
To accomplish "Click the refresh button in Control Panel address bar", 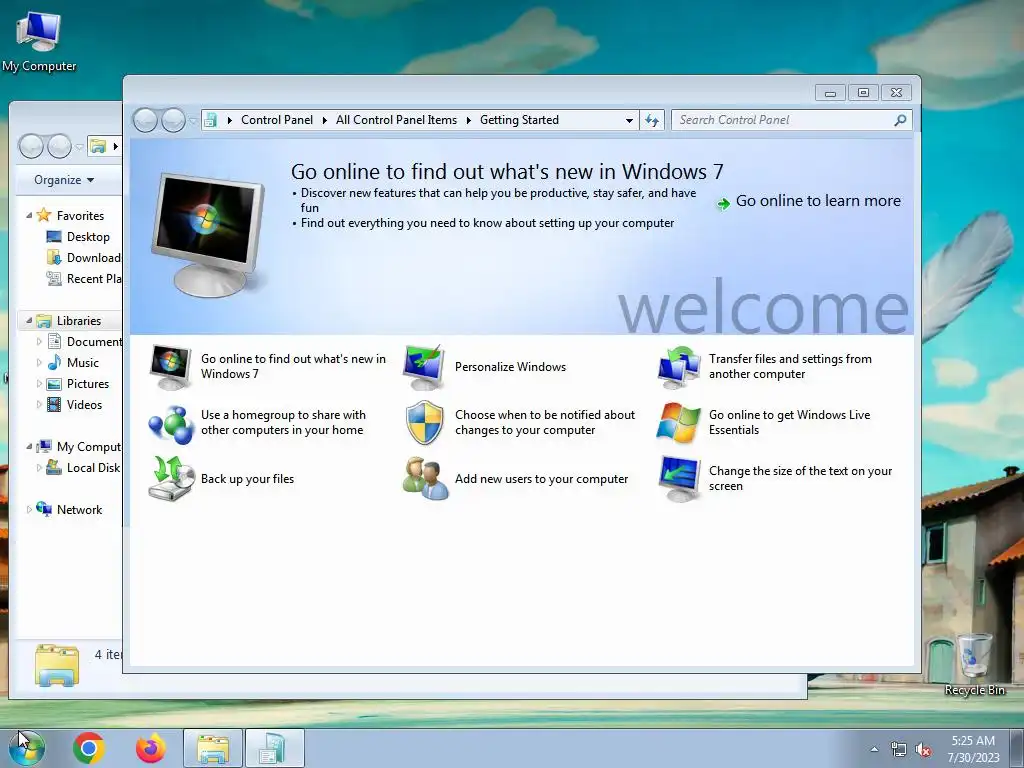I will pos(652,120).
